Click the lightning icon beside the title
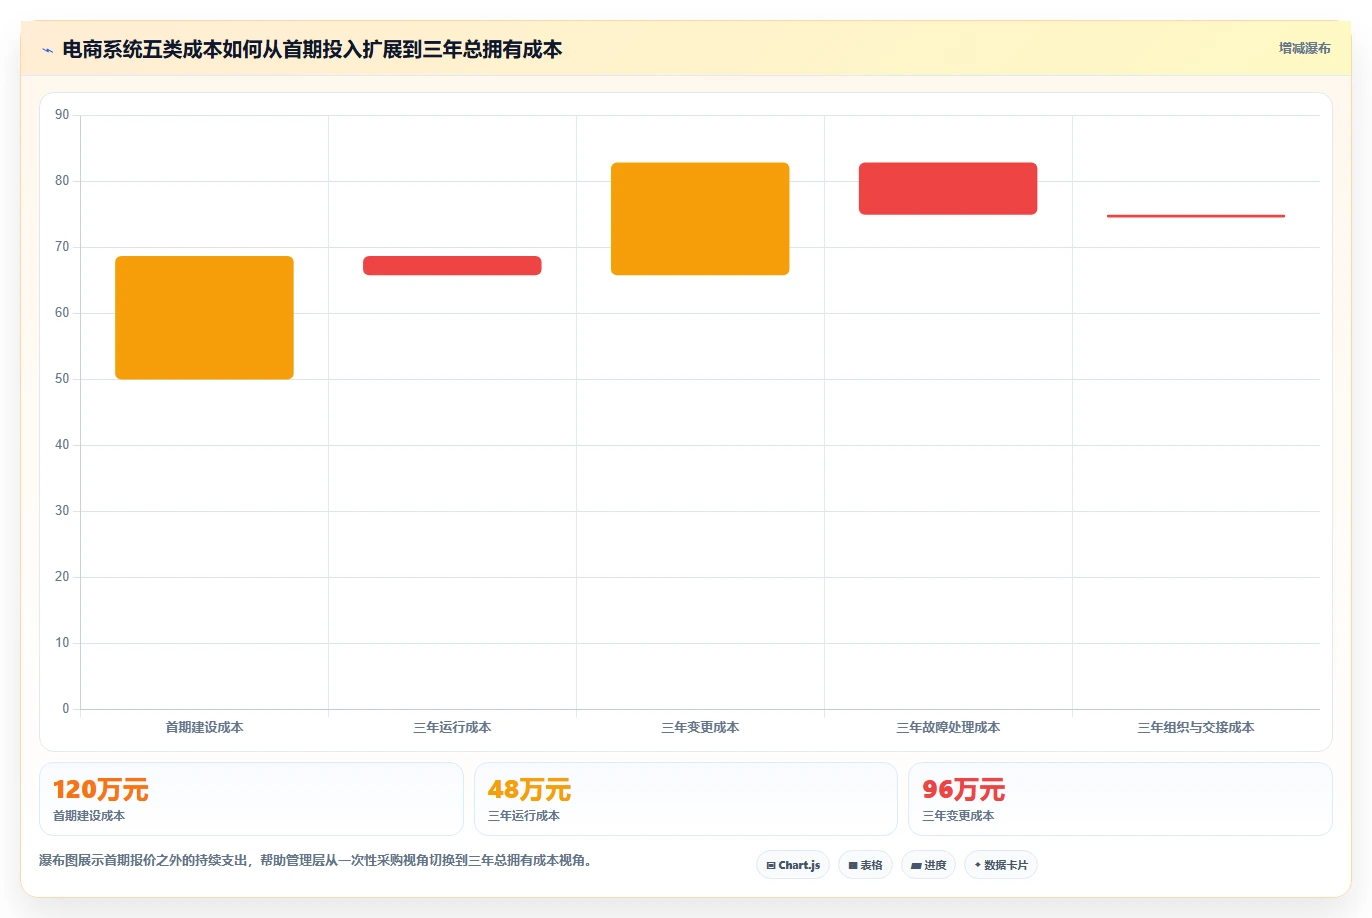This screenshot has width=1372, height=918. pyautogui.click(x=47, y=50)
